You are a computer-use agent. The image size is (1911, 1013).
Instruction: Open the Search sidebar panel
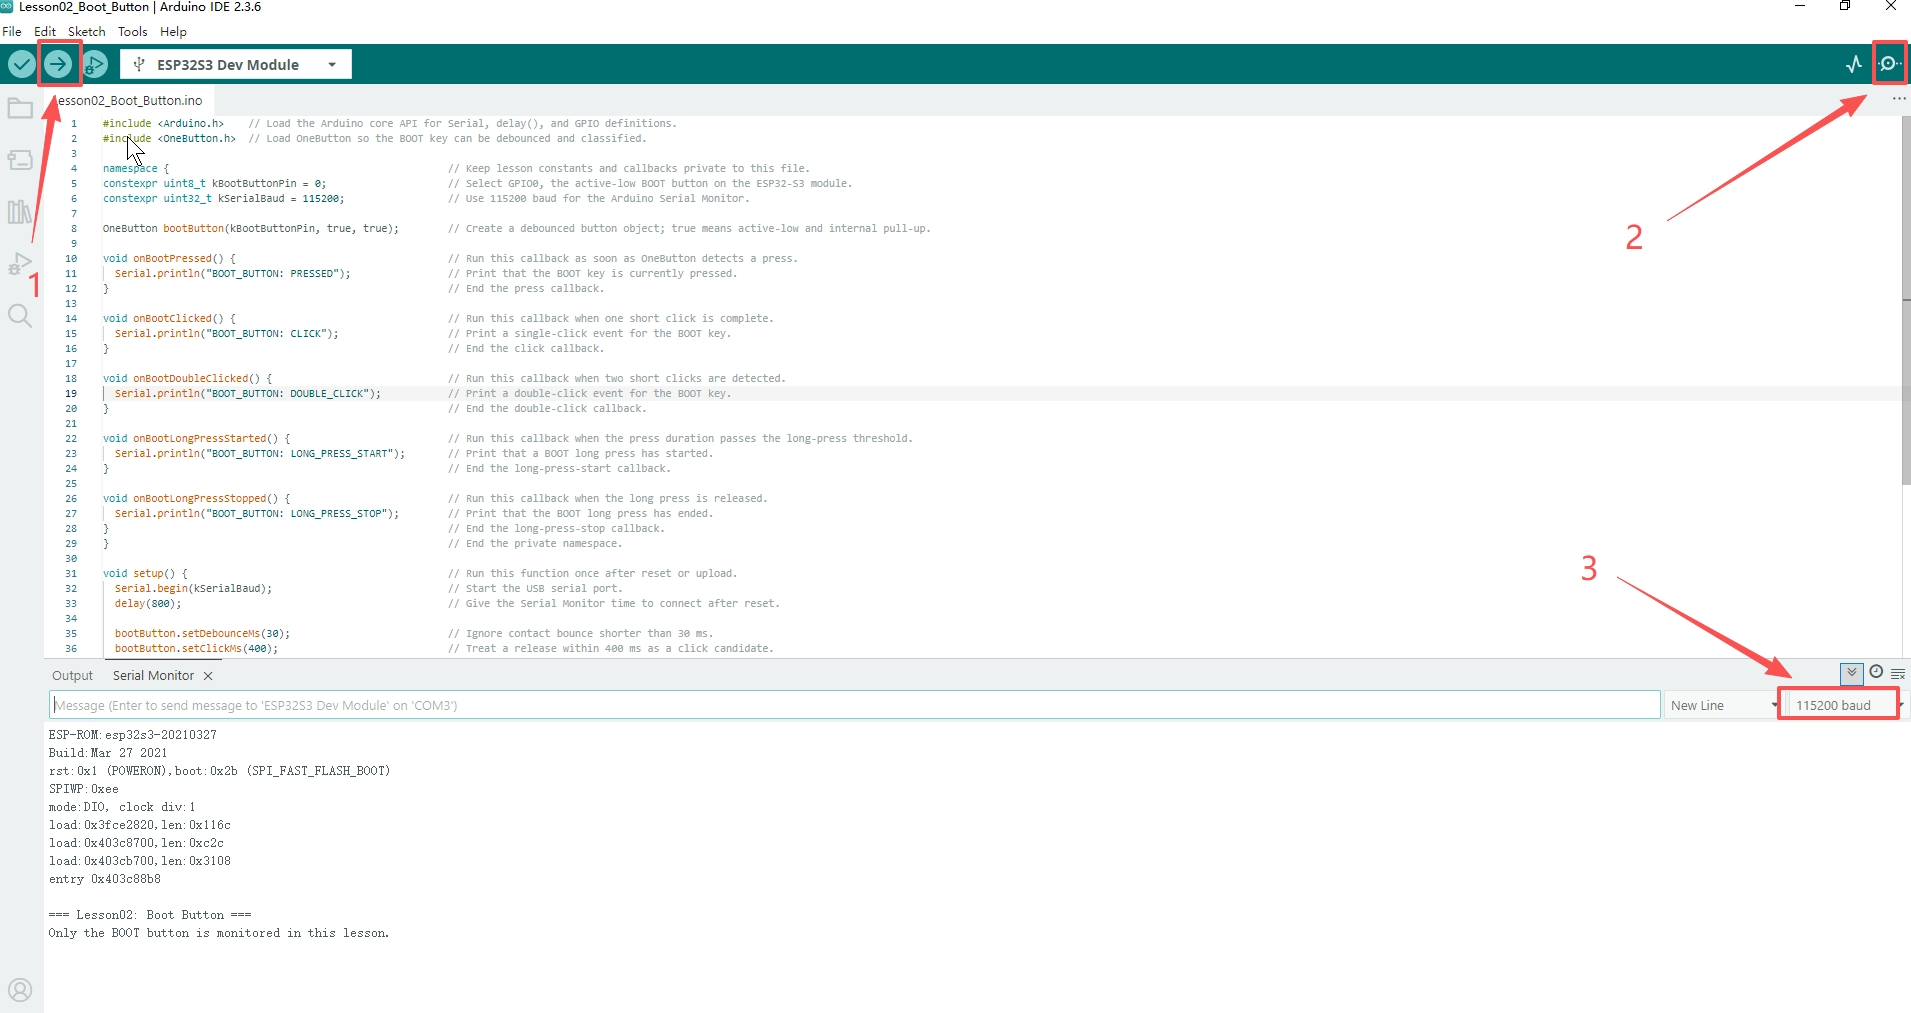20,316
